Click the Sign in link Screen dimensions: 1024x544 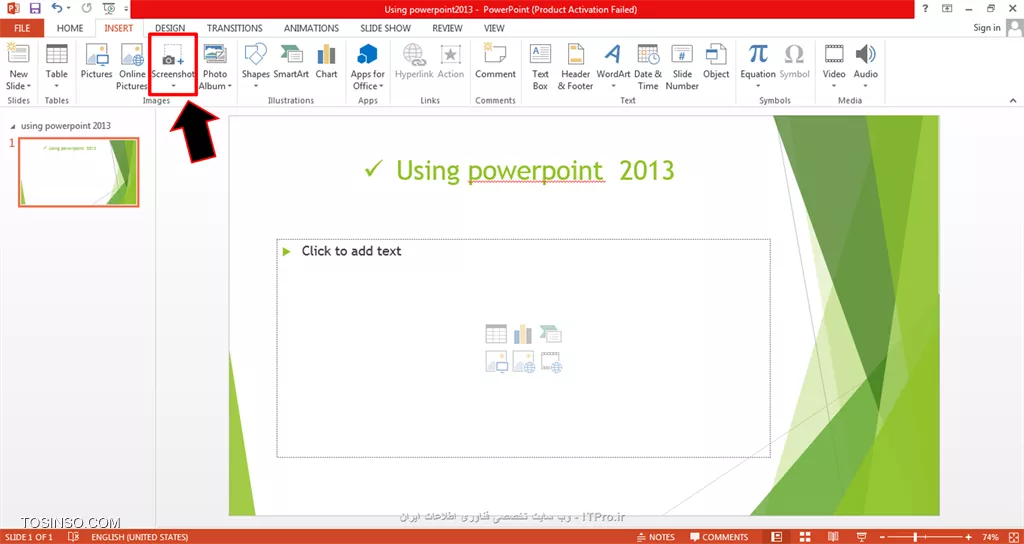pyautogui.click(x=987, y=28)
